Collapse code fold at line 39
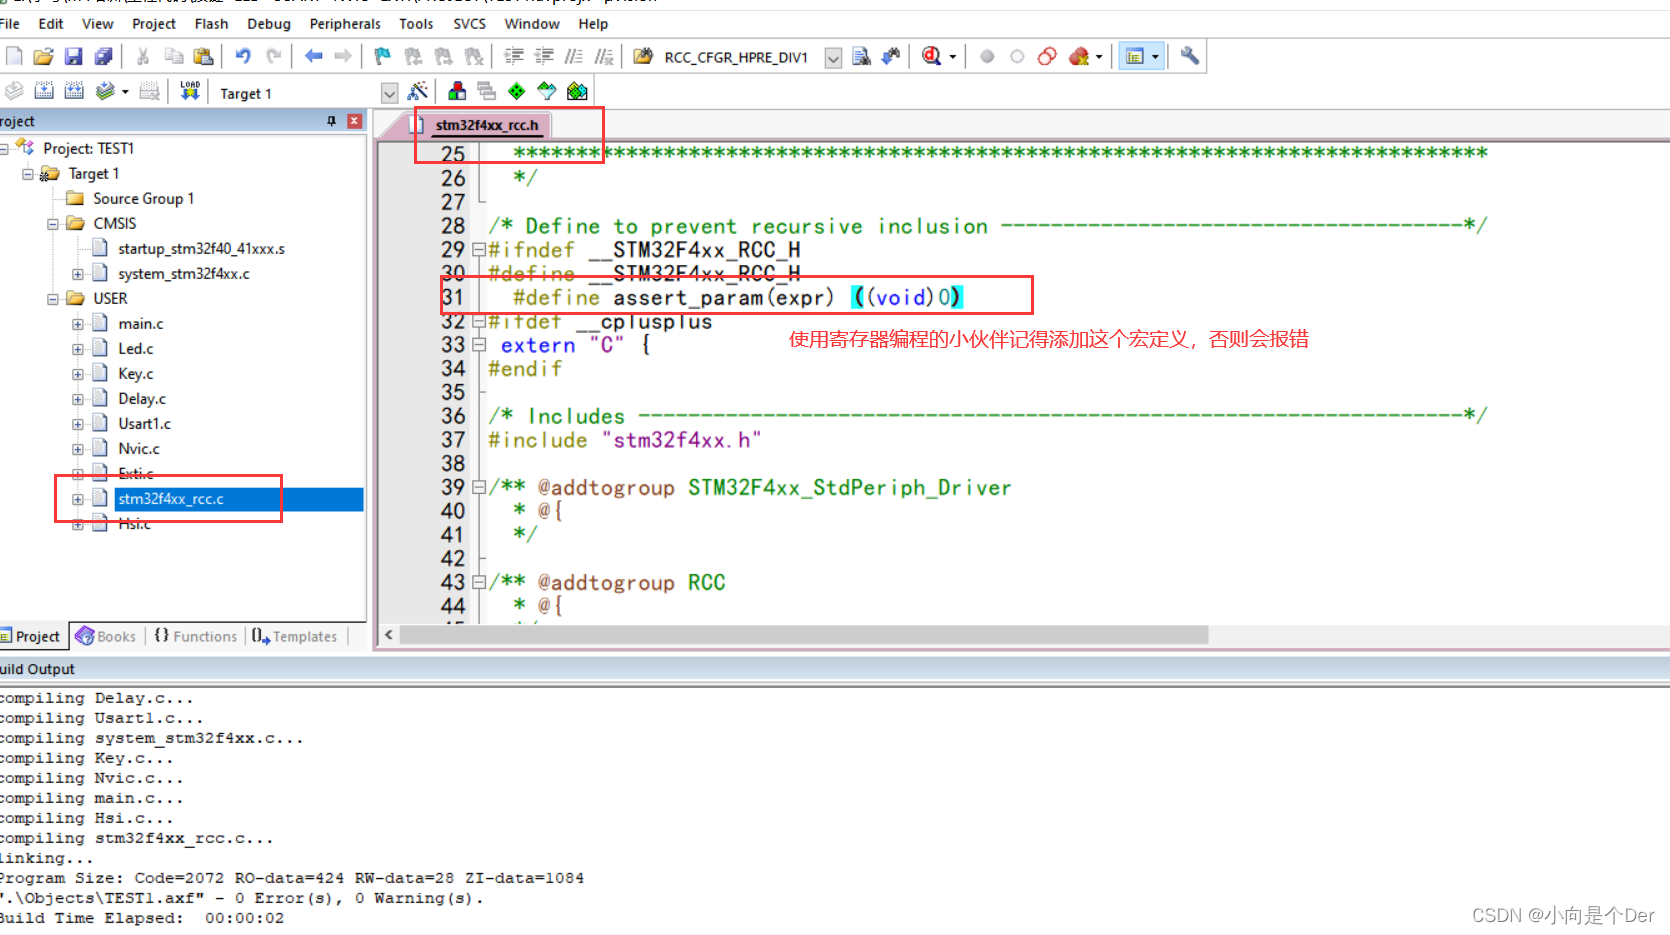 coord(479,488)
